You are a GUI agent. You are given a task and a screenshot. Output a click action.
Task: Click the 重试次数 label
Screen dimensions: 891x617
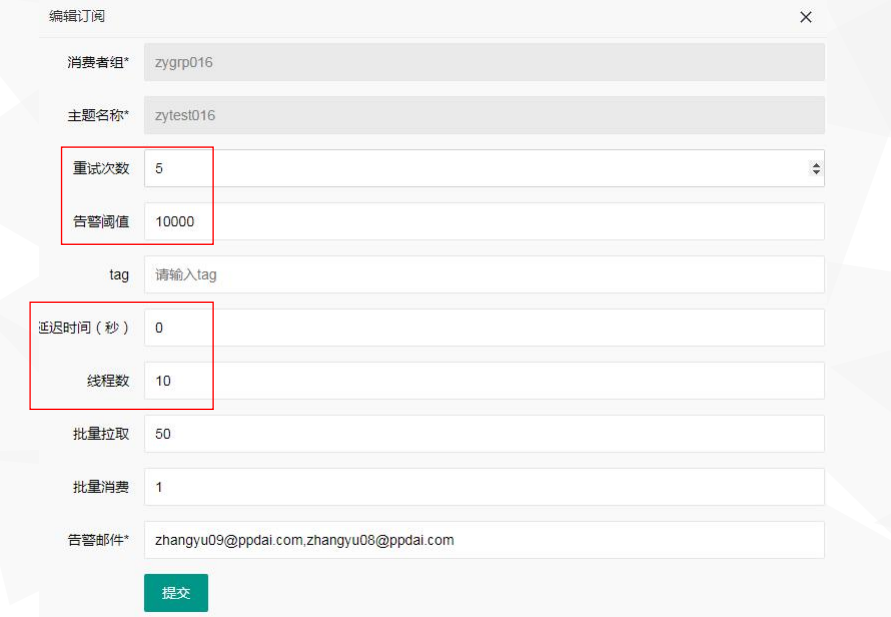tap(101, 168)
